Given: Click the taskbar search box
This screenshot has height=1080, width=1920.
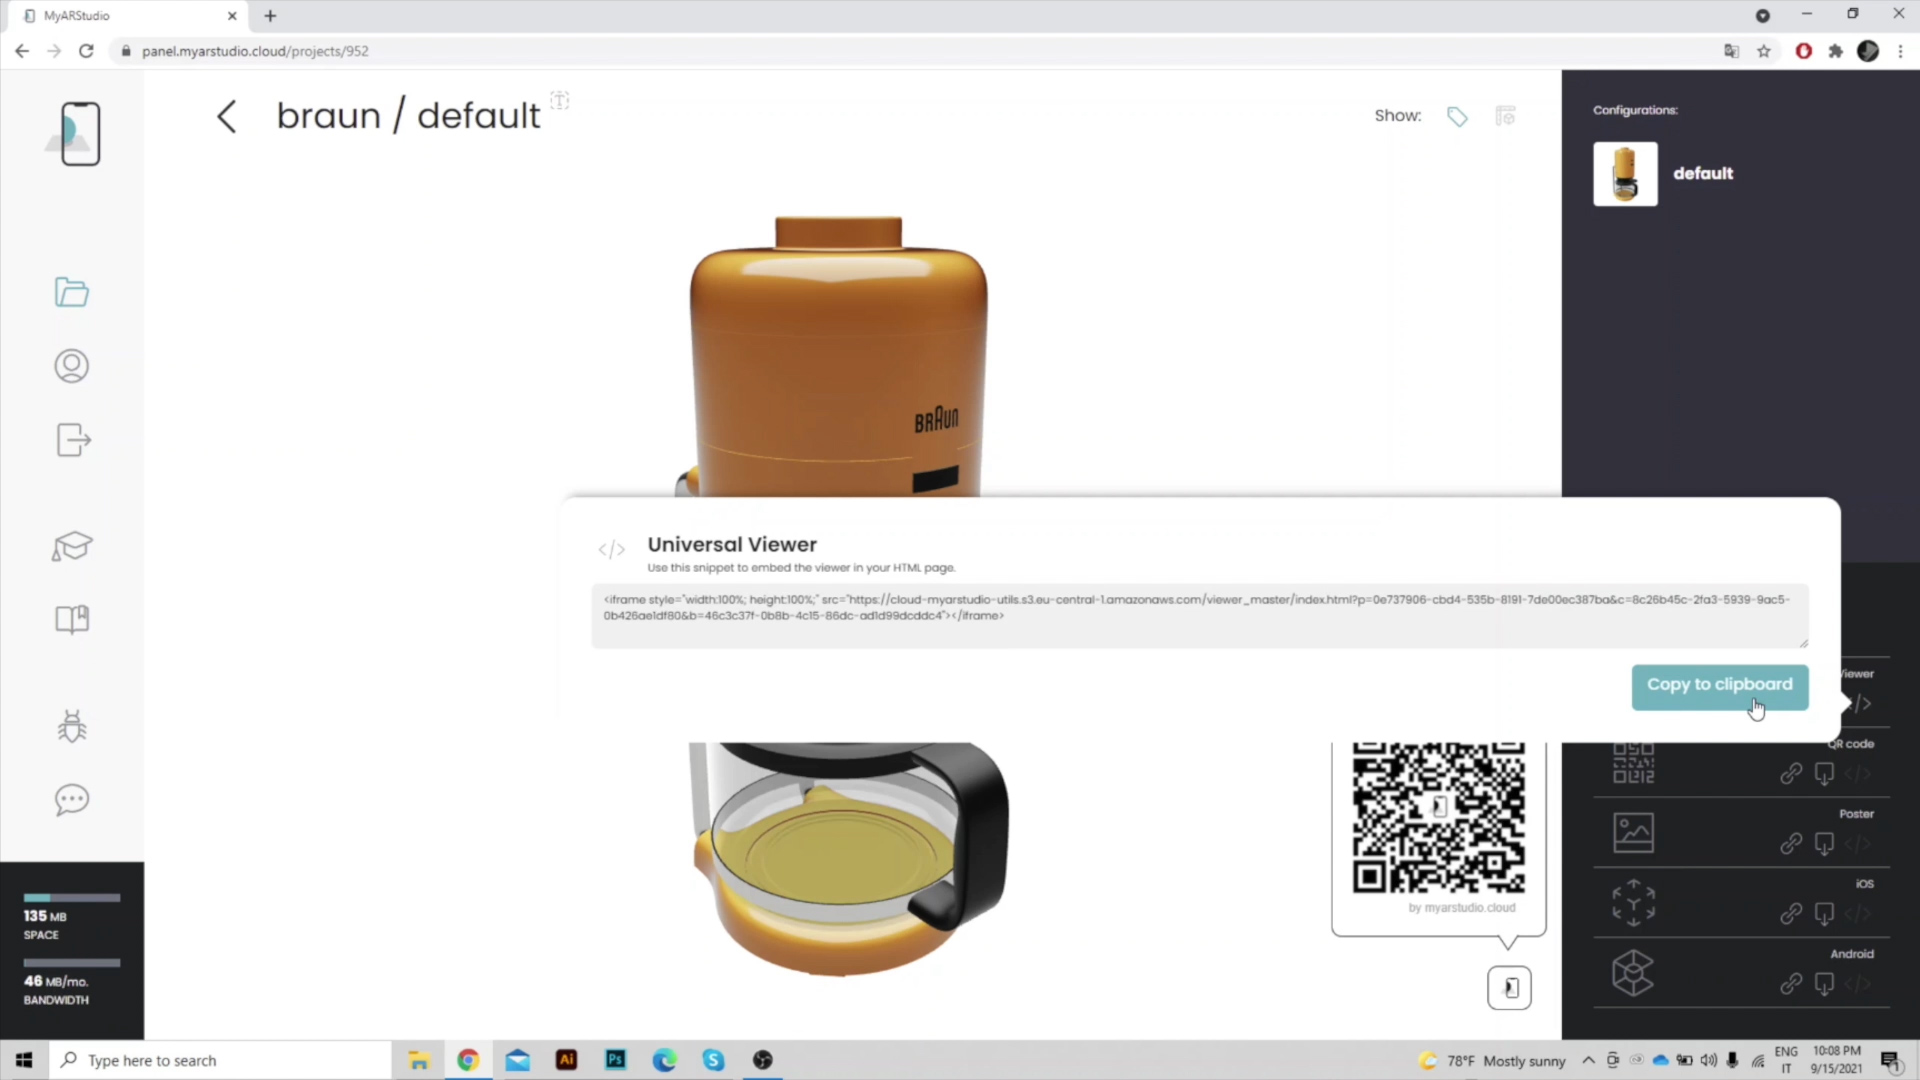Looking at the screenshot, I should click(x=220, y=1060).
